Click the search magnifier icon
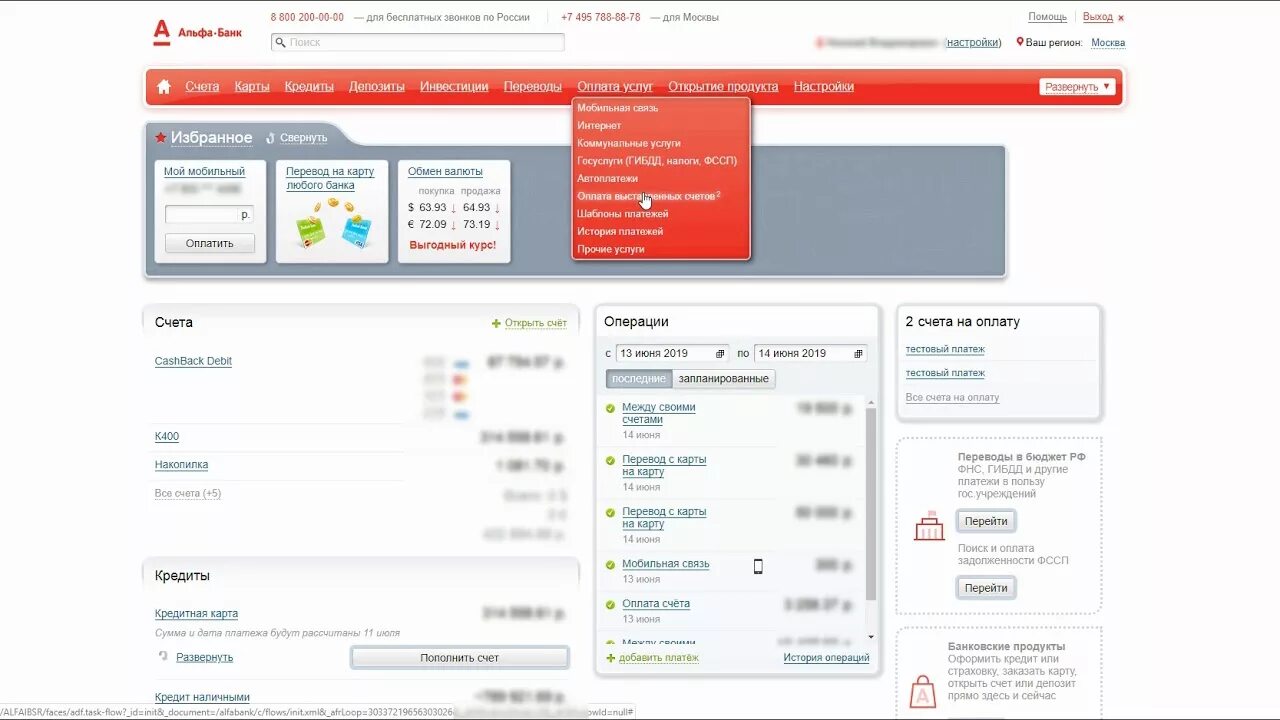Screen dimensions: 1280x720 tap(280, 42)
